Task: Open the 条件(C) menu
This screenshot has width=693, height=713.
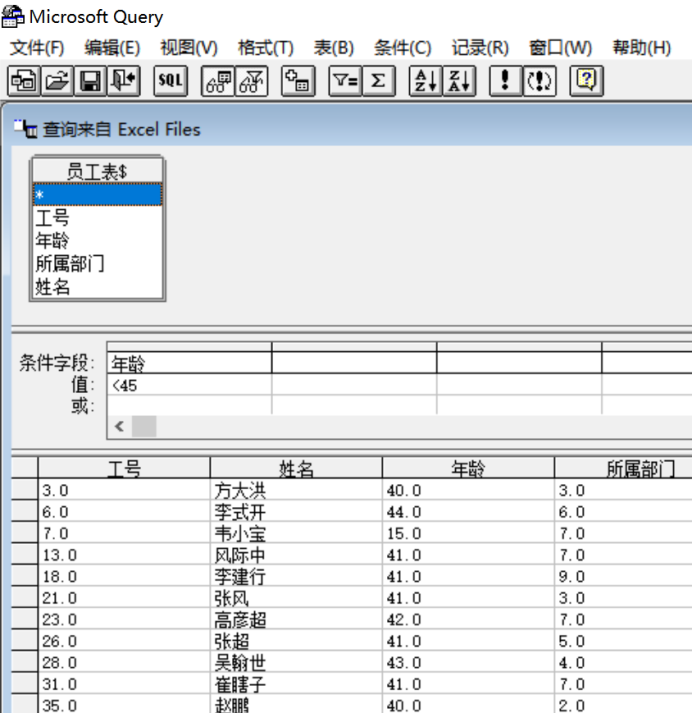Action: pos(402,48)
